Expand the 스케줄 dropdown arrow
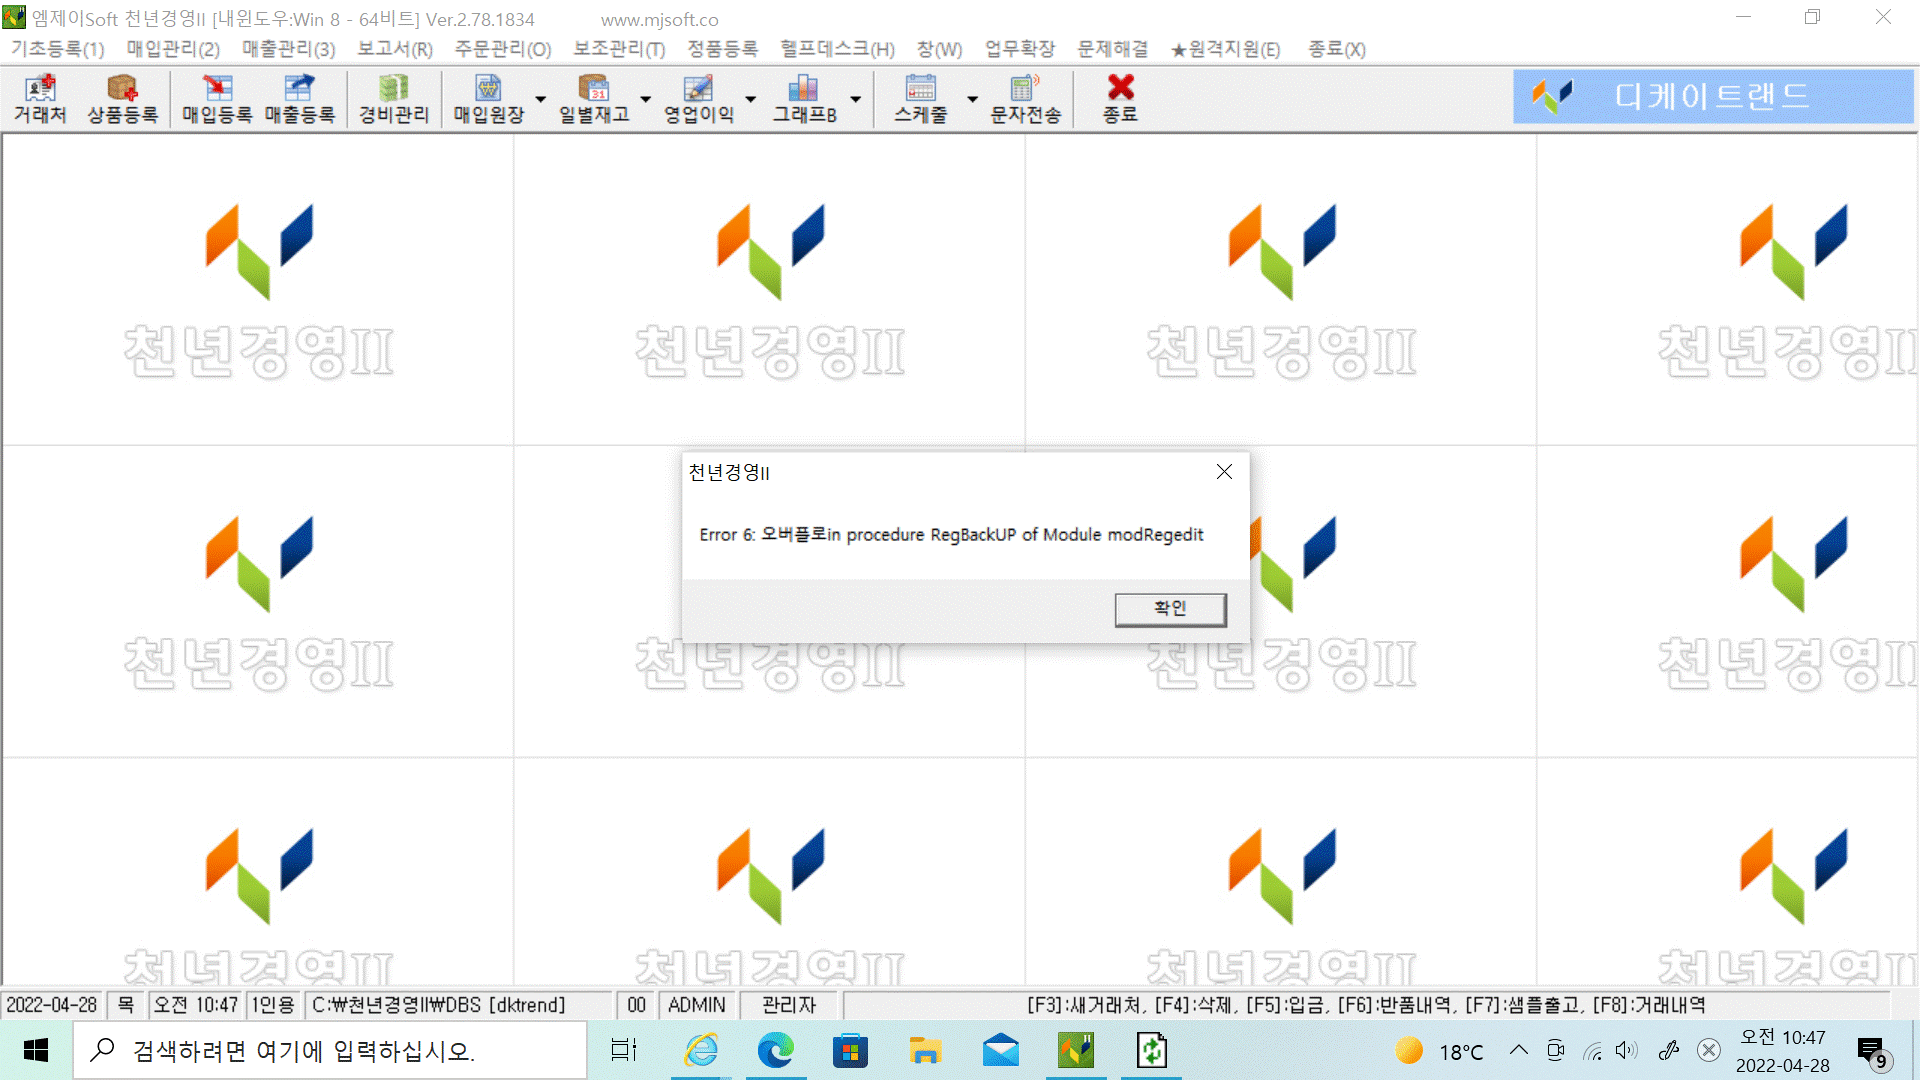Screen dimensions: 1920x1080 click(x=972, y=99)
